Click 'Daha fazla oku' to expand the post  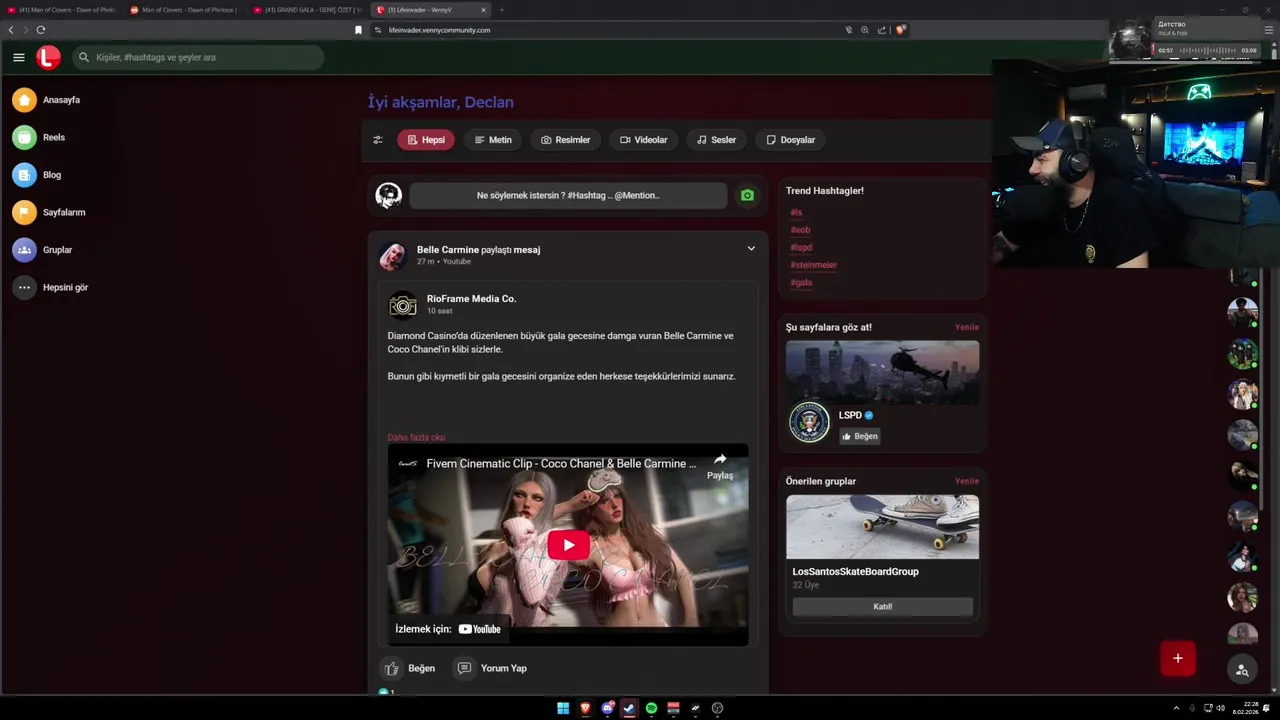pyautogui.click(x=416, y=437)
